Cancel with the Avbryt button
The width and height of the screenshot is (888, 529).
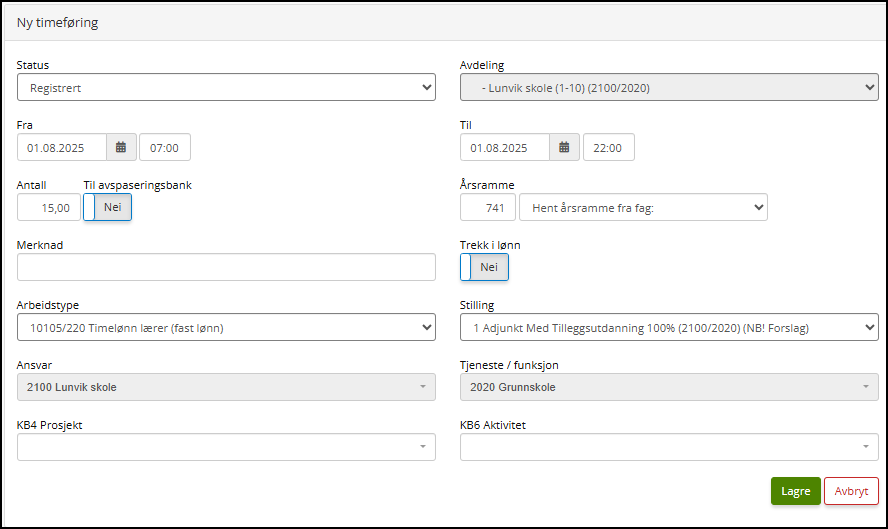pos(851,491)
